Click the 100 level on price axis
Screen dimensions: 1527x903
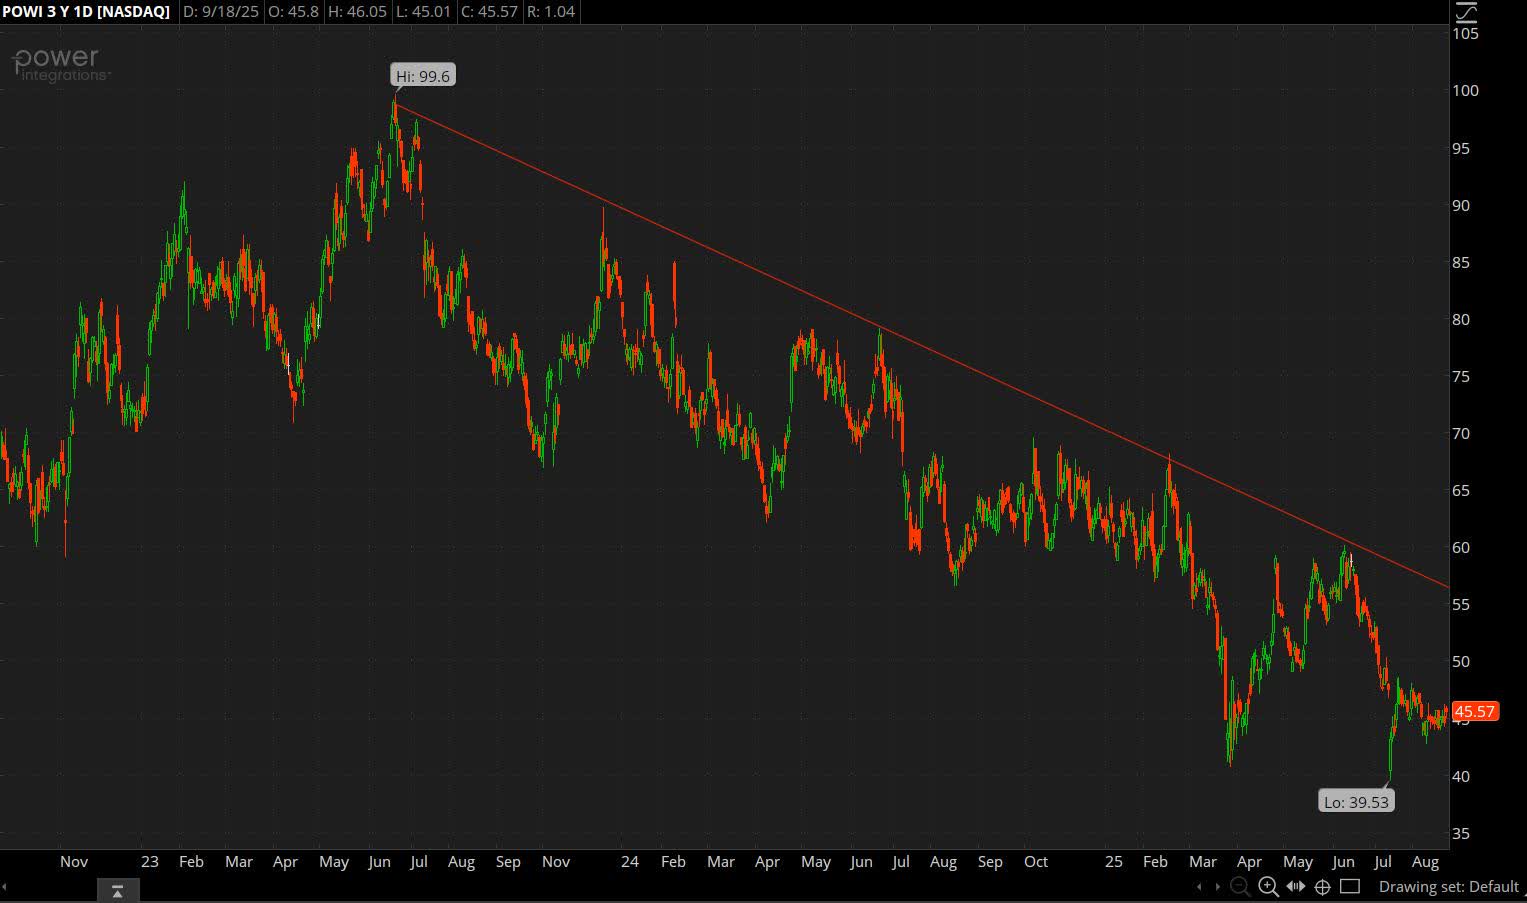(x=1465, y=91)
